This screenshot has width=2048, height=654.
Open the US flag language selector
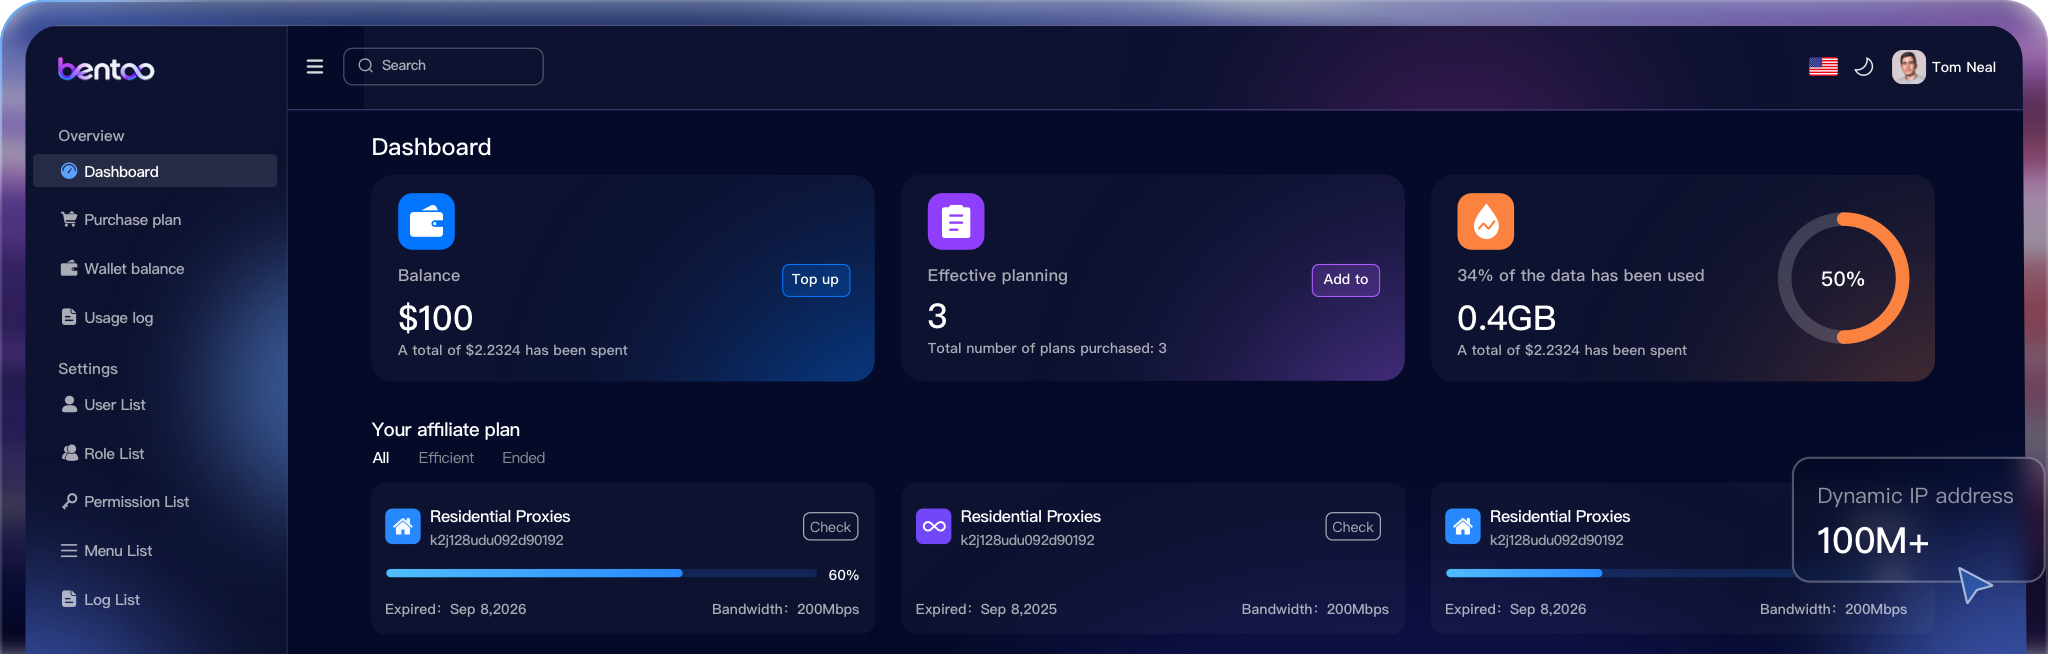click(1823, 67)
